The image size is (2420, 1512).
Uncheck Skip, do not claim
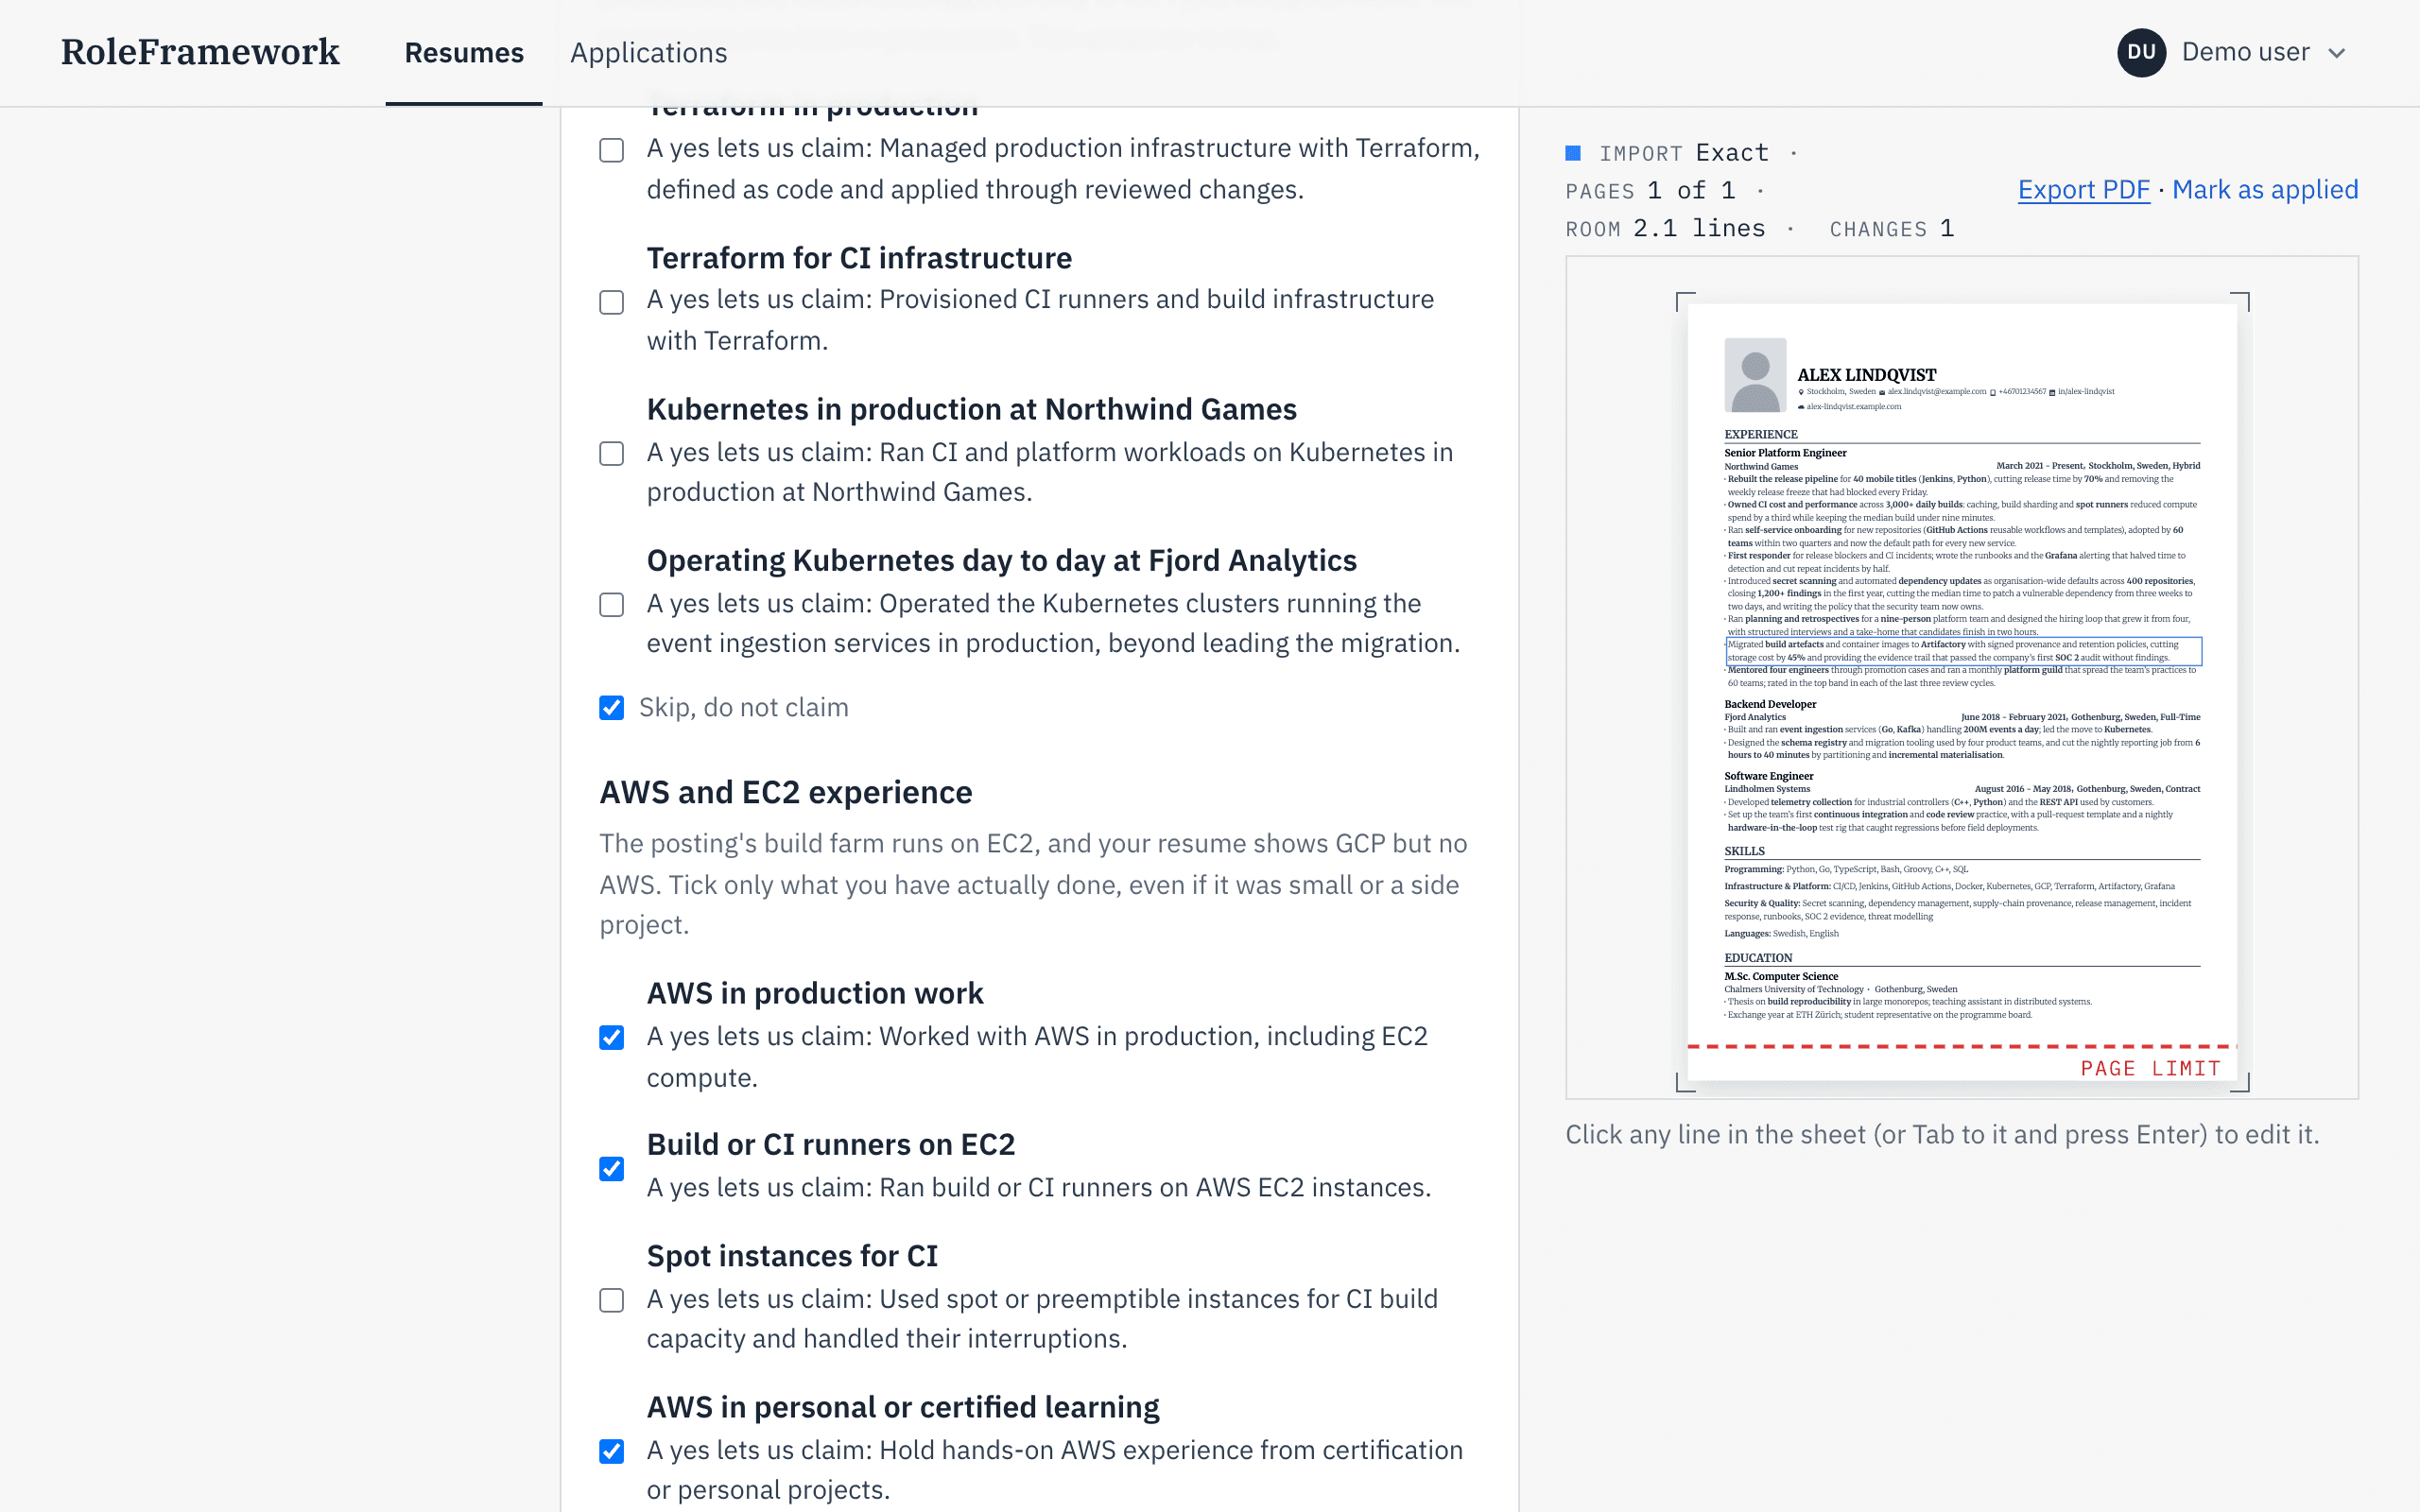(x=612, y=708)
